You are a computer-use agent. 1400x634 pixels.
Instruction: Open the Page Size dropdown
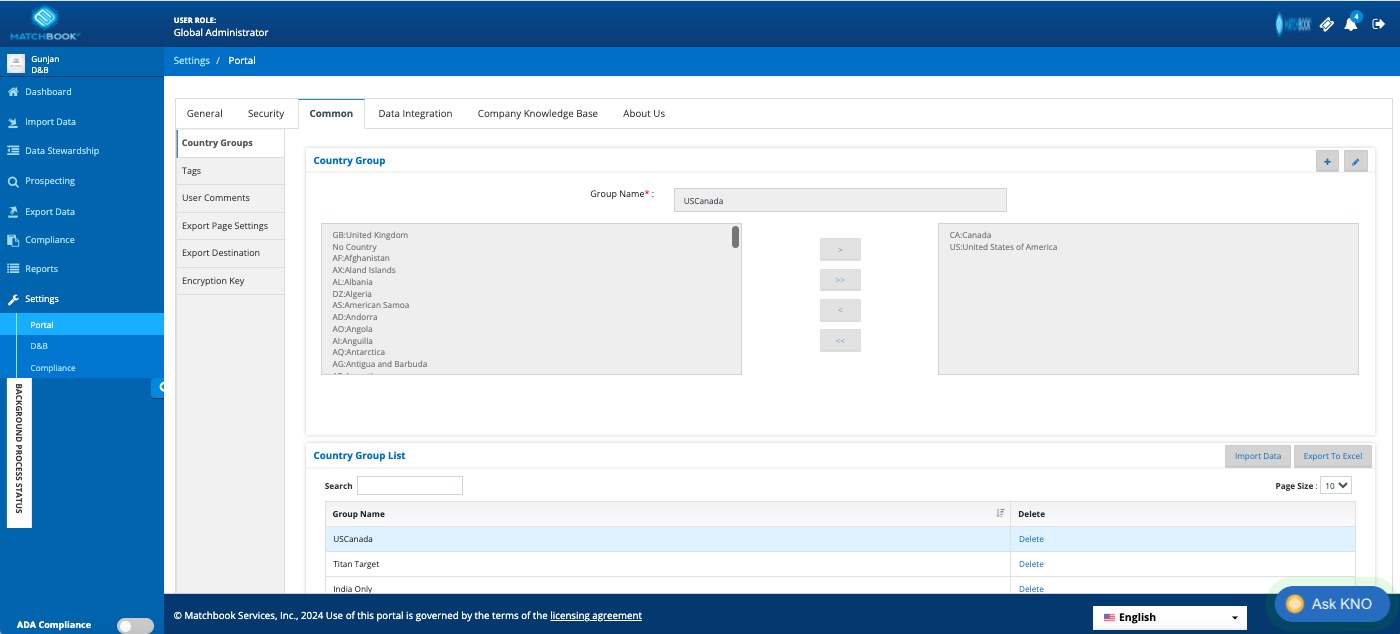click(x=1336, y=485)
